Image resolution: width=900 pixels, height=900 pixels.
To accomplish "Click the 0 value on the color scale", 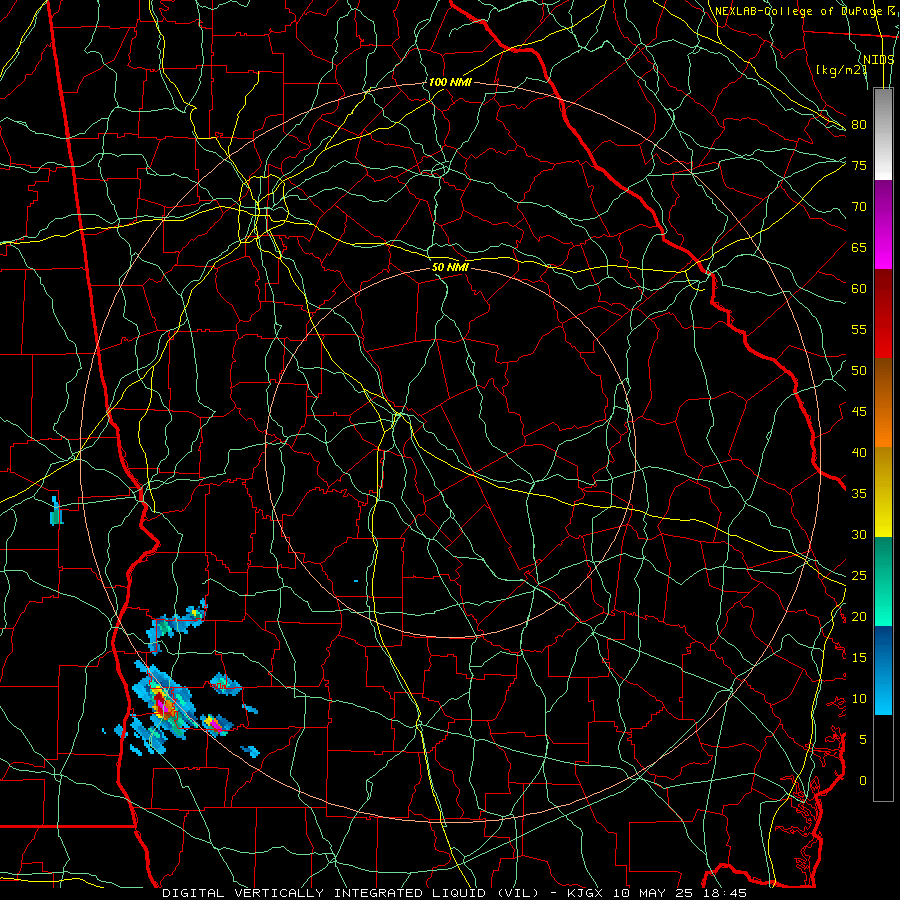I will click(x=863, y=781).
